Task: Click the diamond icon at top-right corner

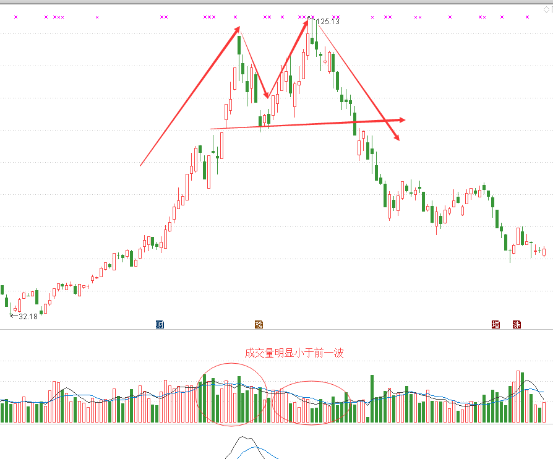Action: [x=546, y=10]
